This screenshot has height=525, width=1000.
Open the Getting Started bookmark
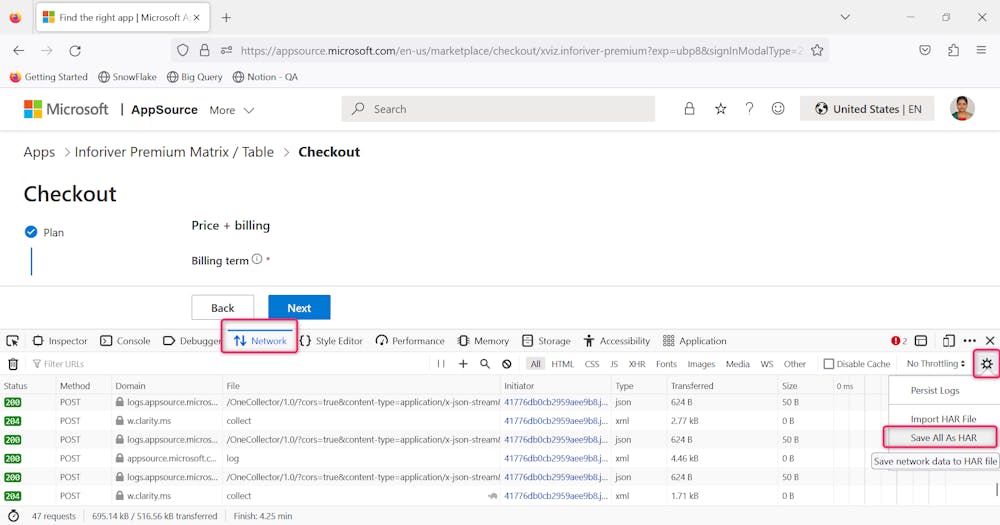pyautogui.click(x=48, y=77)
